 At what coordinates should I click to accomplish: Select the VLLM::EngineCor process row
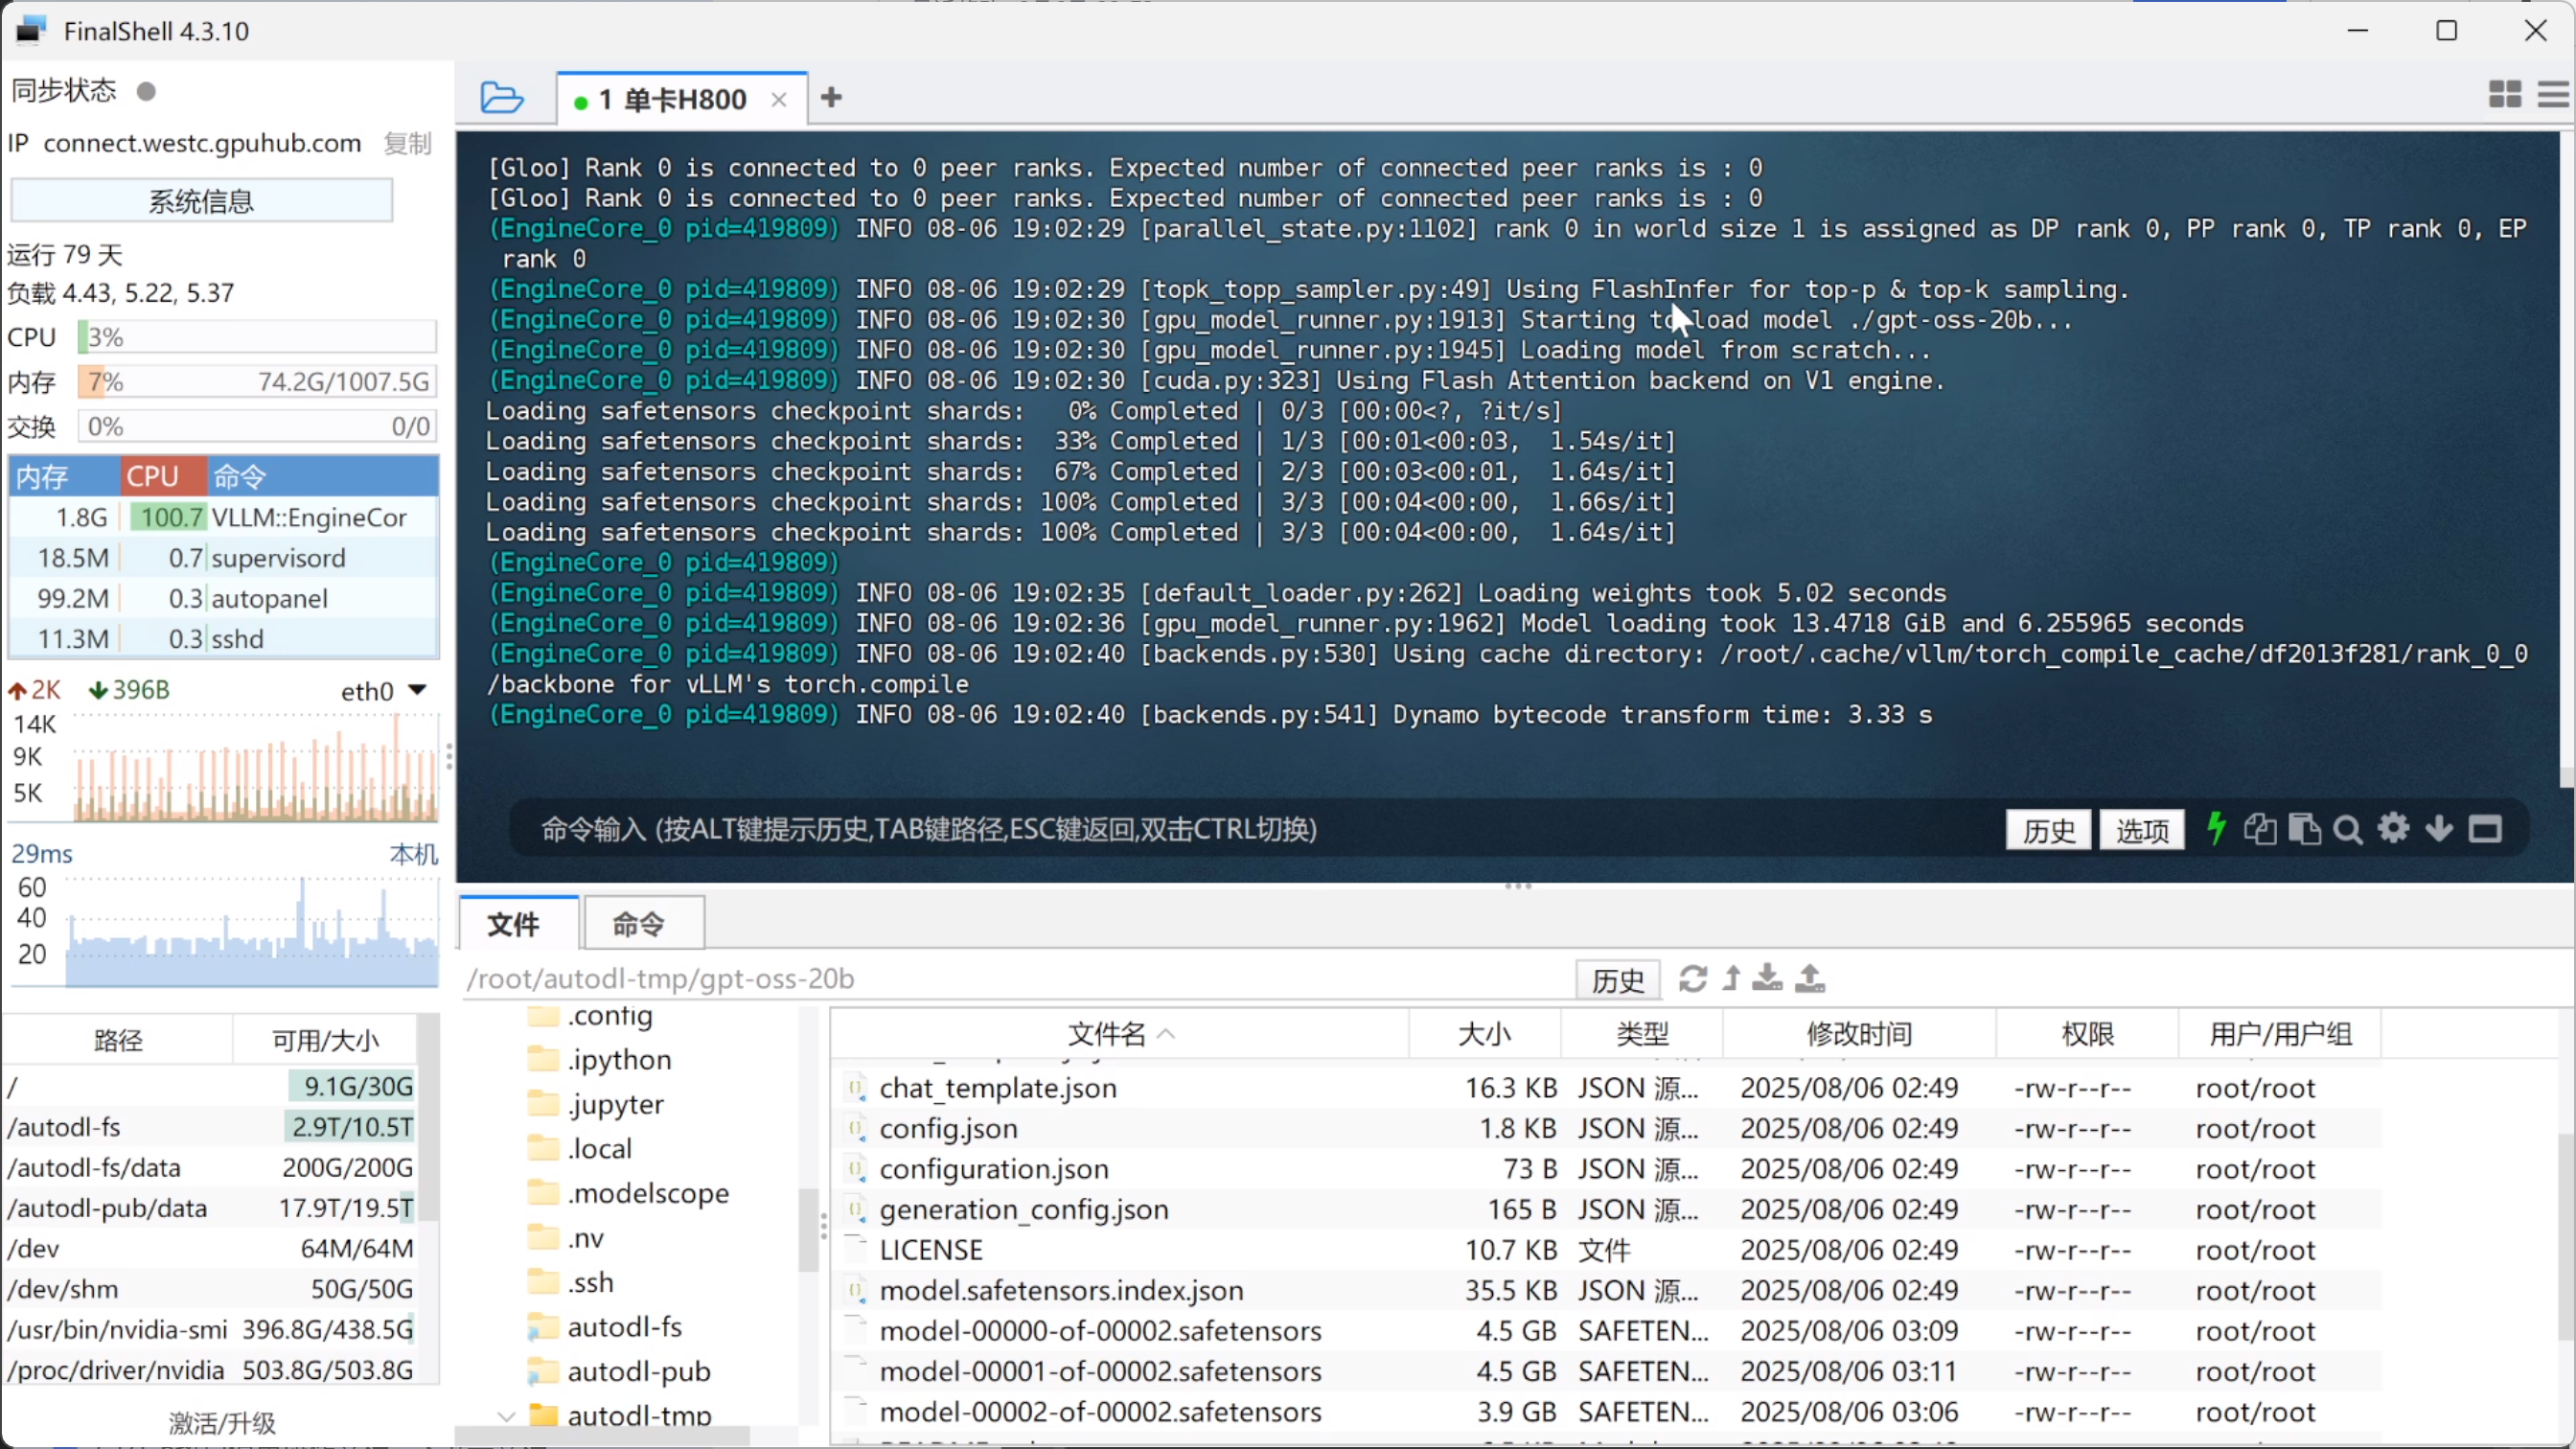coord(224,517)
